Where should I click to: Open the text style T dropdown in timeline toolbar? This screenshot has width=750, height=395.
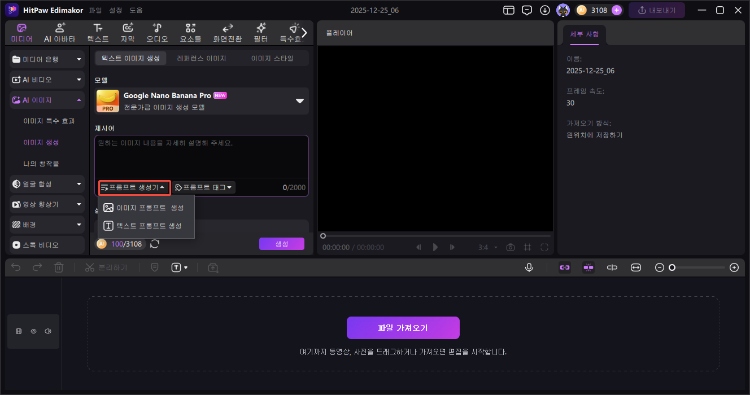[x=179, y=267]
